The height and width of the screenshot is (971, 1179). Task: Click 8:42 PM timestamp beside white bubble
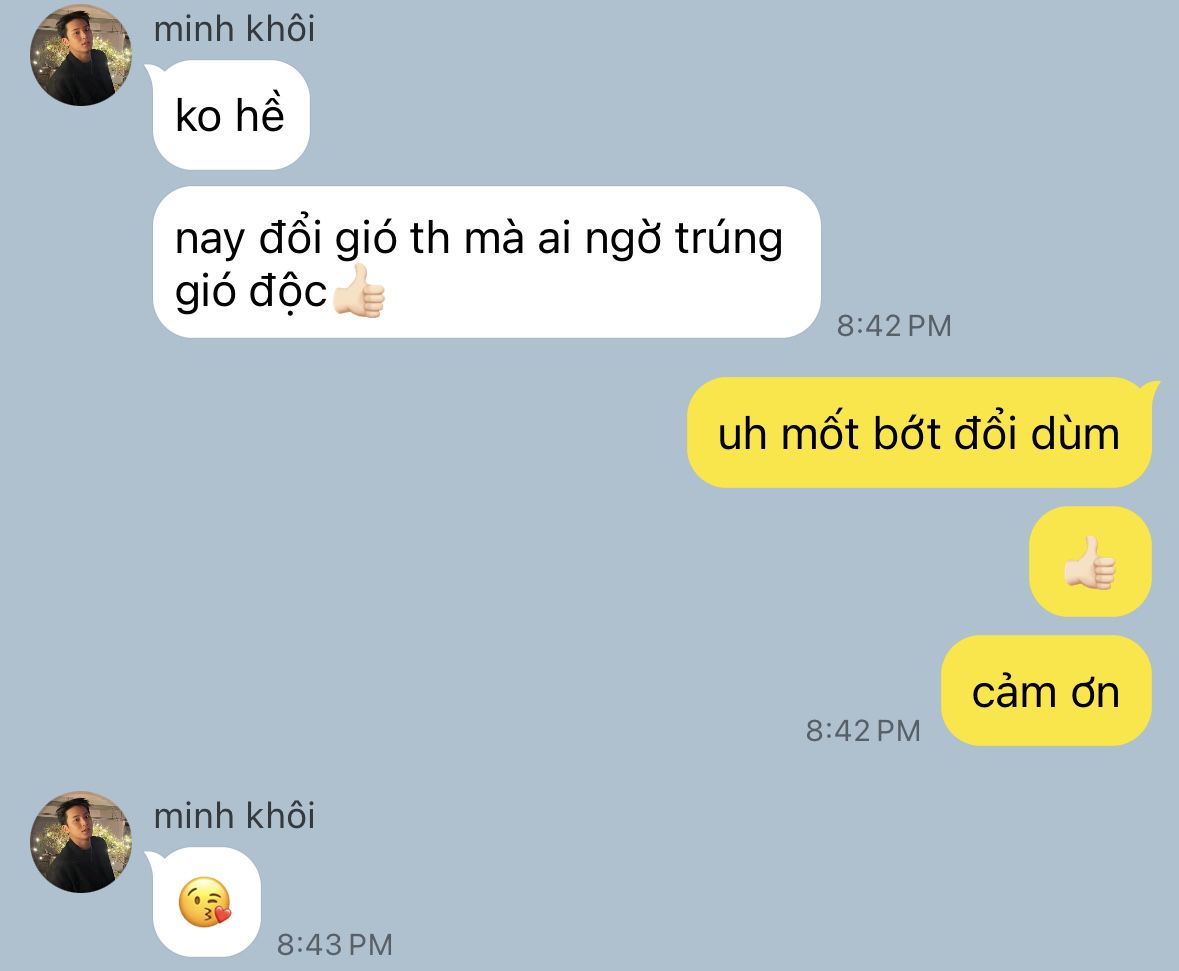click(894, 326)
